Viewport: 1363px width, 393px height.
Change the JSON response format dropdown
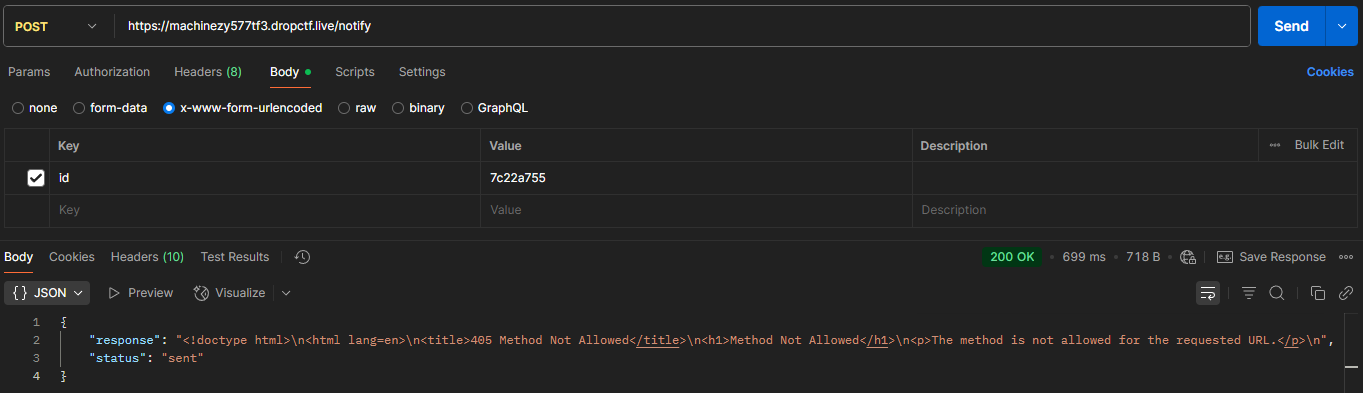(48, 293)
